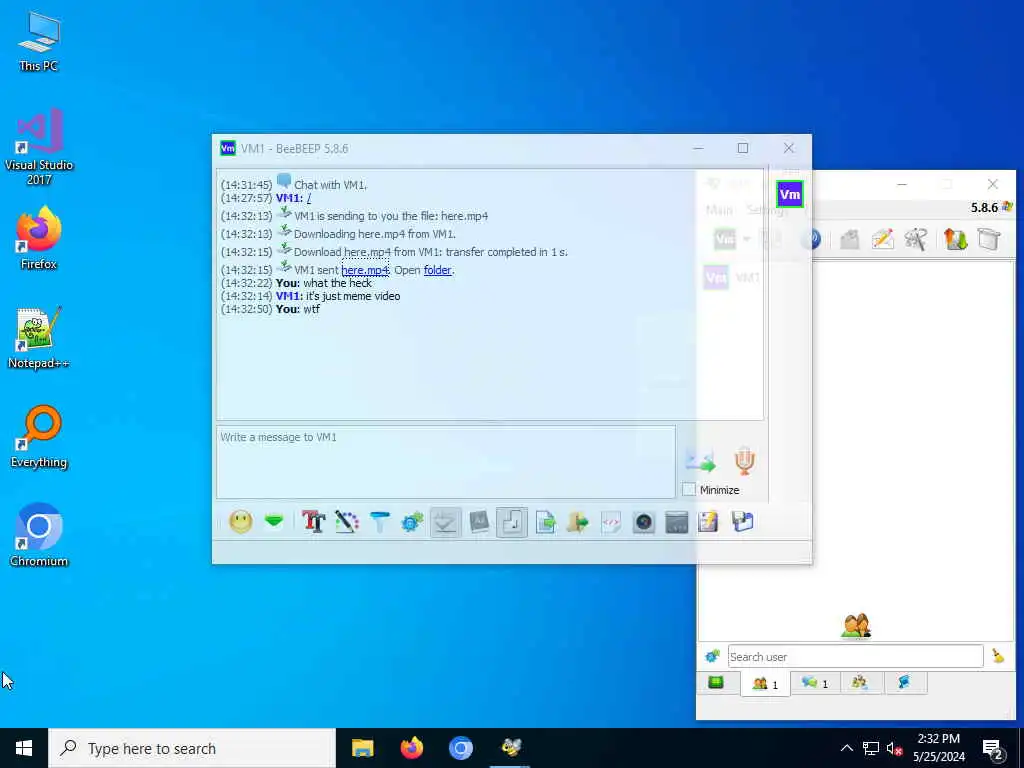Open chat settings blue-green gear icon
1024x768 pixels.
412,522
